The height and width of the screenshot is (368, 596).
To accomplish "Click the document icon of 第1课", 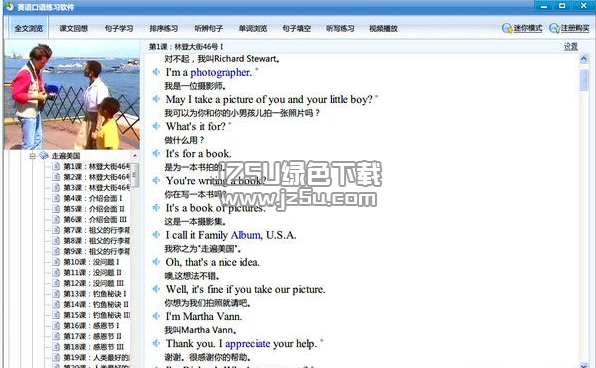I will [x=56, y=167].
